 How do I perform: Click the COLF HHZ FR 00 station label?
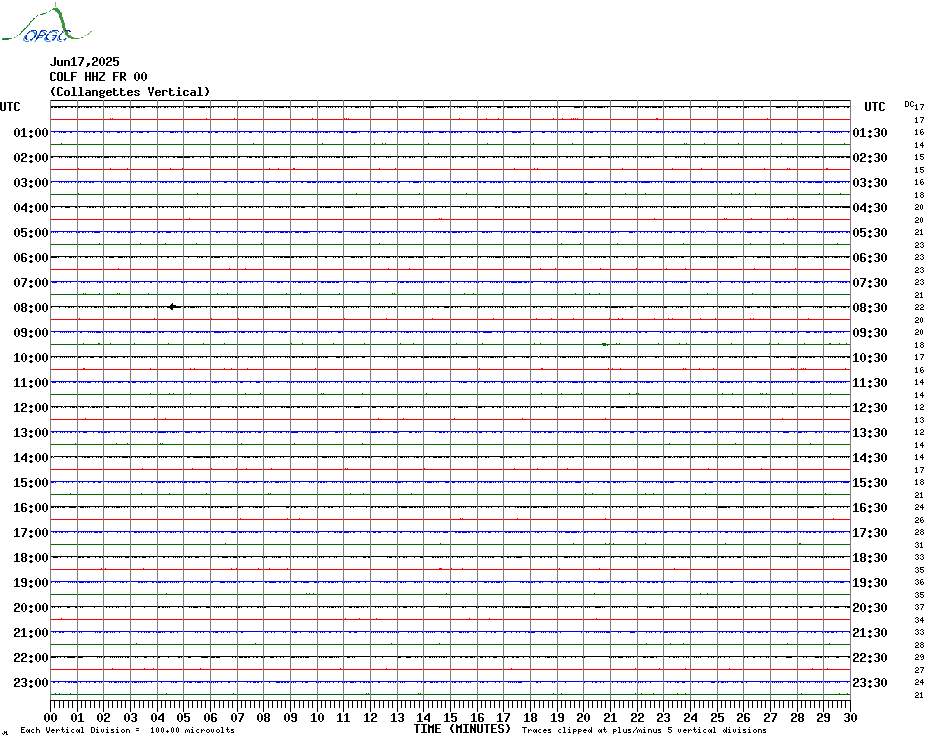pyautogui.click(x=98, y=77)
